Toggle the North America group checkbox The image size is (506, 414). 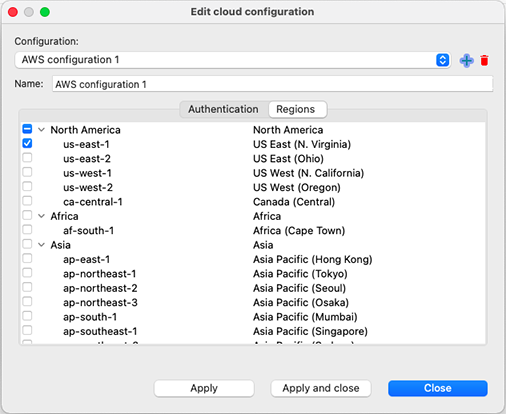27,129
